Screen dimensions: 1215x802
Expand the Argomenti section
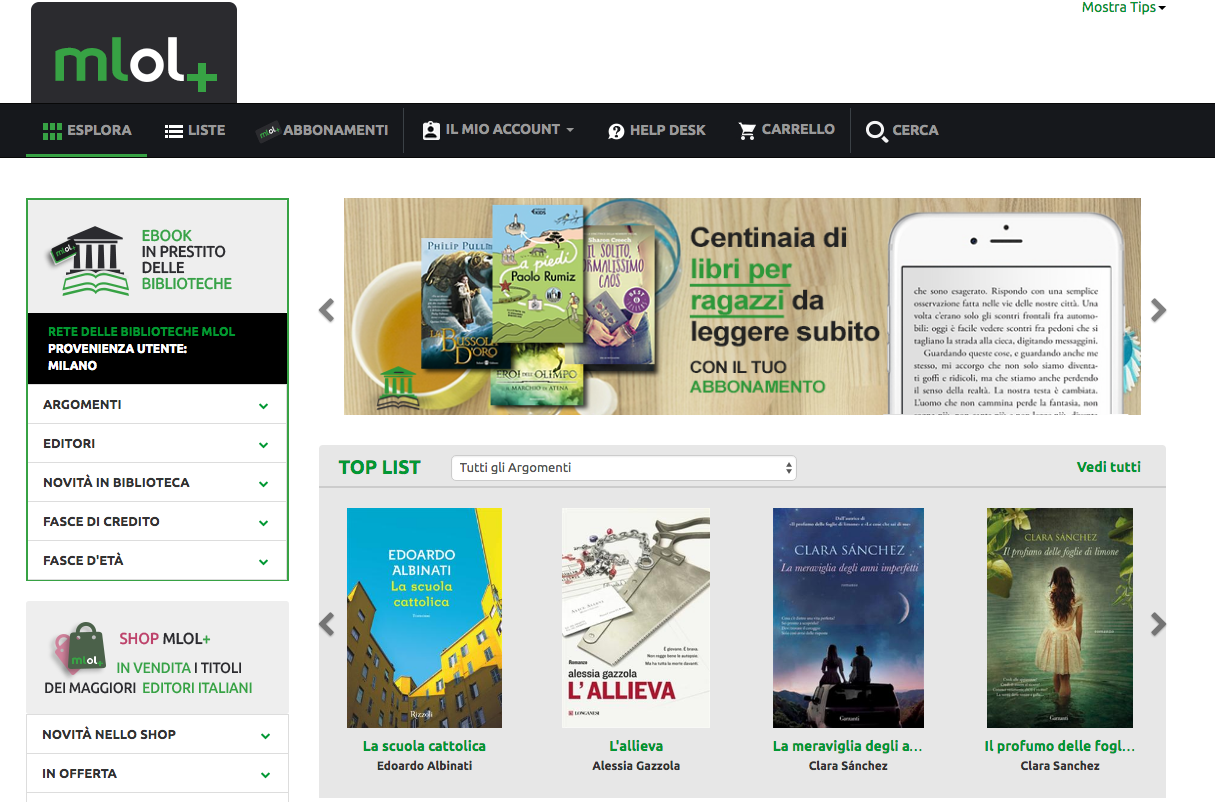coord(157,405)
